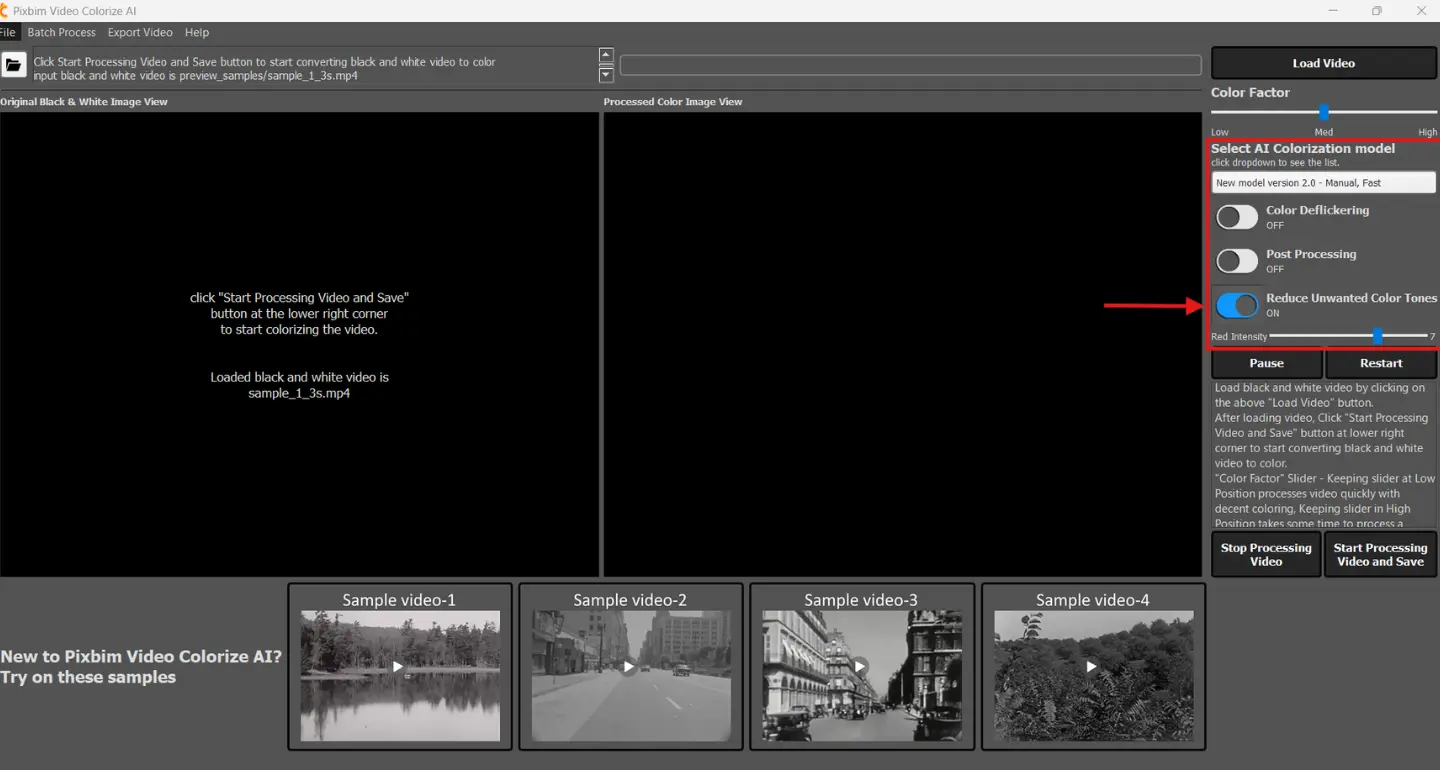The width and height of the screenshot is (1440, 770).
Task: Open the File menu
Action: pyautogui.click(x=8, y=33)
